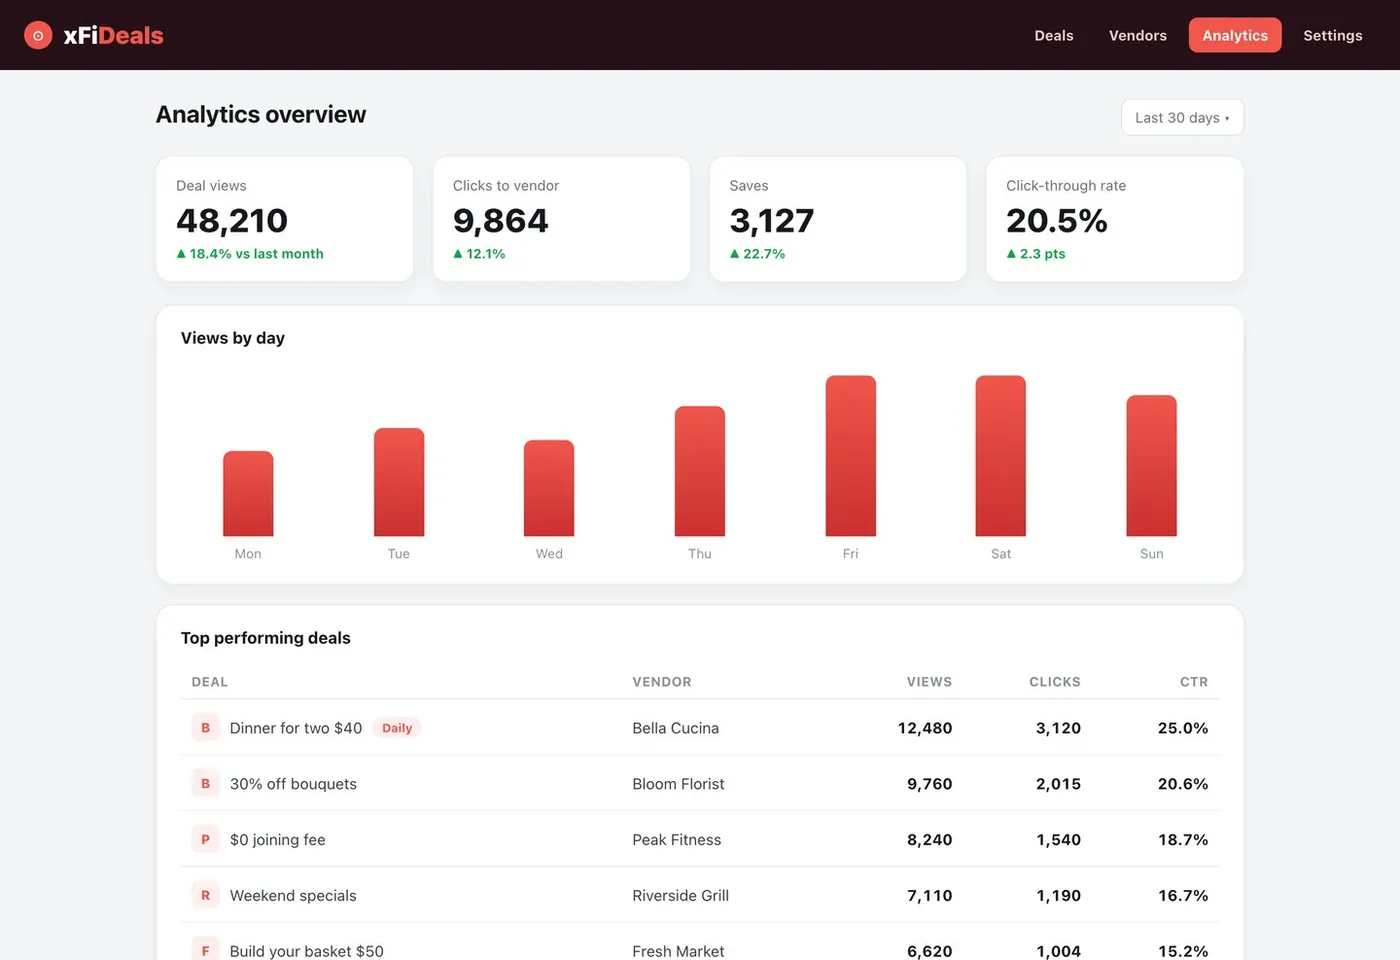
Task: Select the Click-through rate stat card
Action: 1115,219
